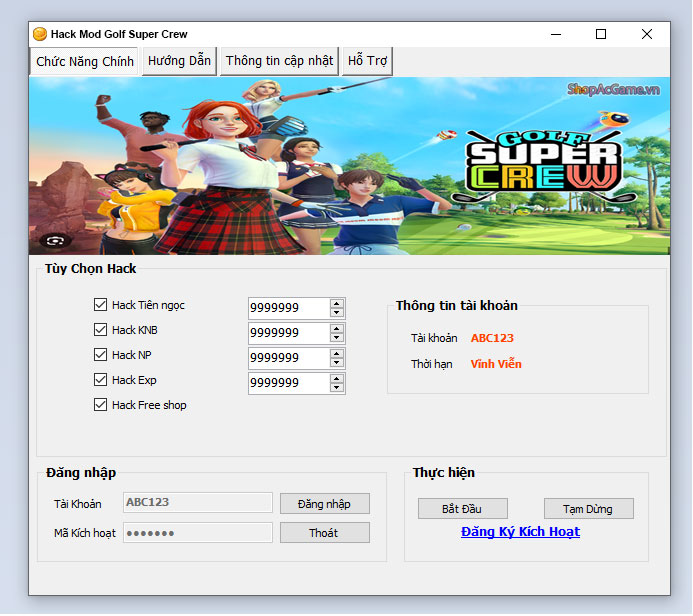The height and width of the screenshot is (616, 693).
Task: Decrease the Hack Tiên ngọc value with down arrow
Action: point(336,312)
